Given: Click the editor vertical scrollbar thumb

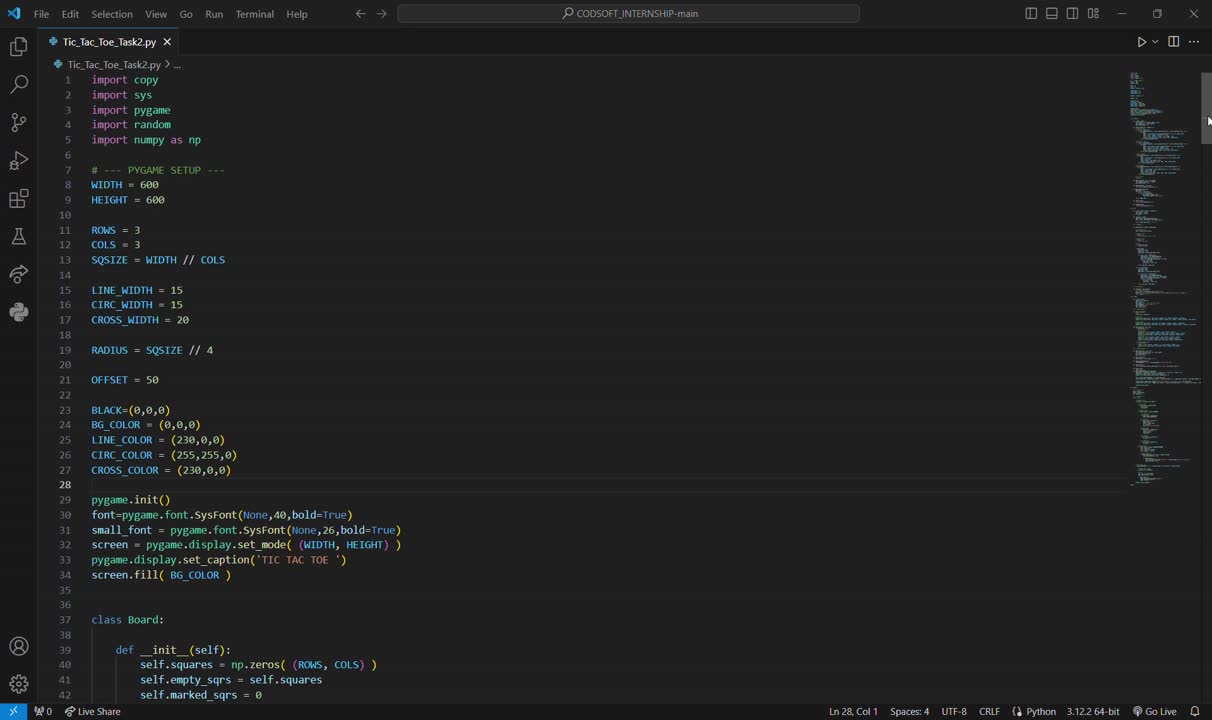Looking at the screenshot, I should [x=1206, y=108].
